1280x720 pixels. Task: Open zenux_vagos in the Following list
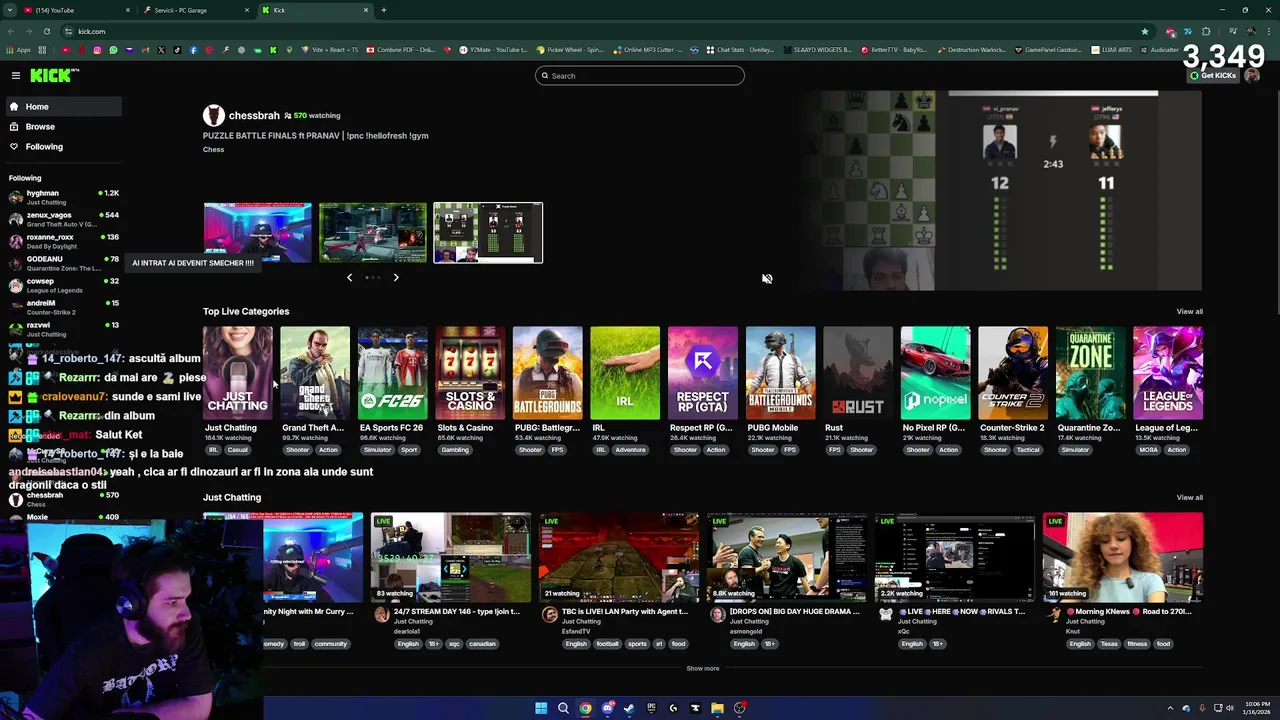coord(62,219)
